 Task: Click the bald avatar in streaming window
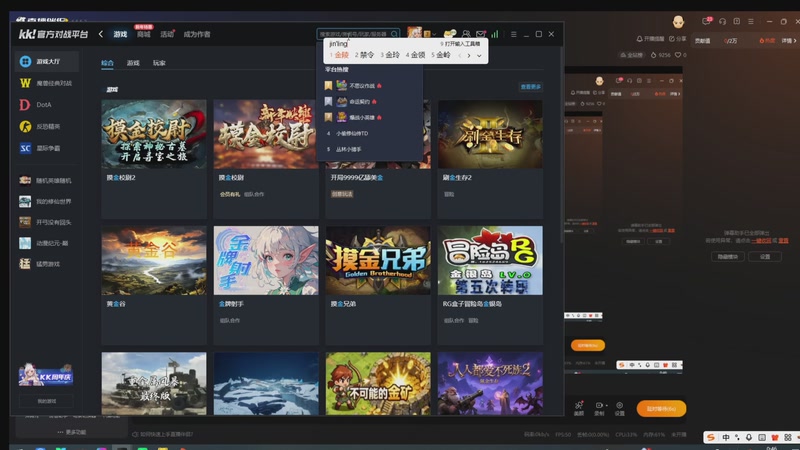coord(678,22)
